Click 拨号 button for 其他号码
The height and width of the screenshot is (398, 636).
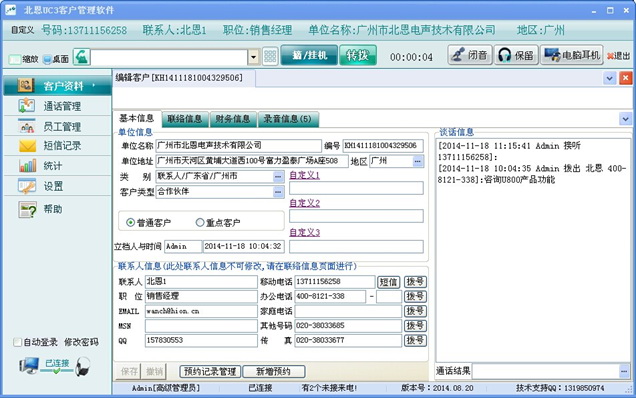(x=415, y=325)
